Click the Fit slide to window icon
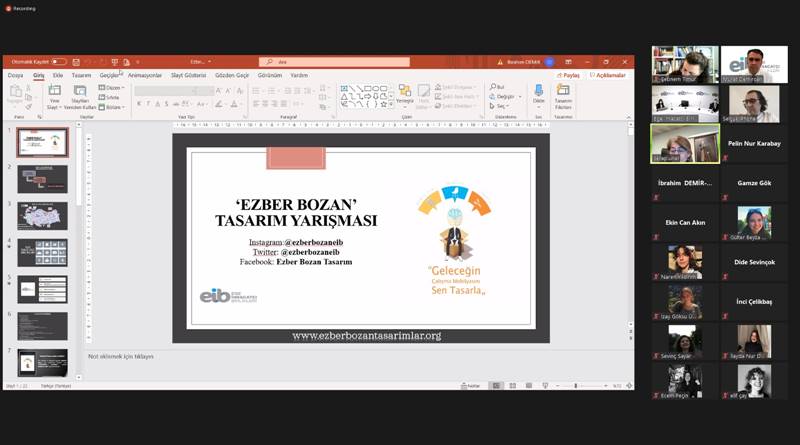 pos(629,386)
